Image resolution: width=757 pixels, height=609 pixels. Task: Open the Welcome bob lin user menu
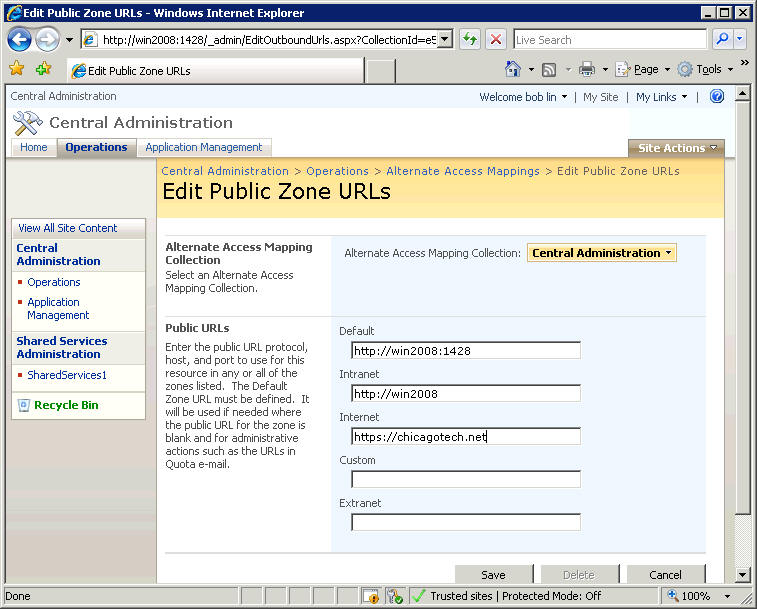[523, 97]
